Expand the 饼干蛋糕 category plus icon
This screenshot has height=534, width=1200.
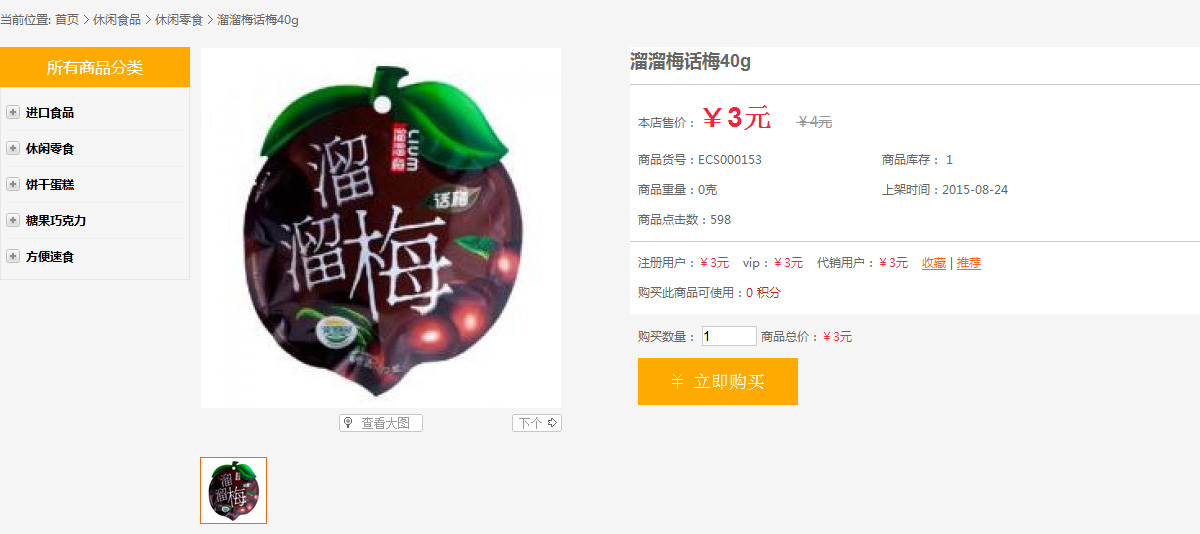pos(13,185)
